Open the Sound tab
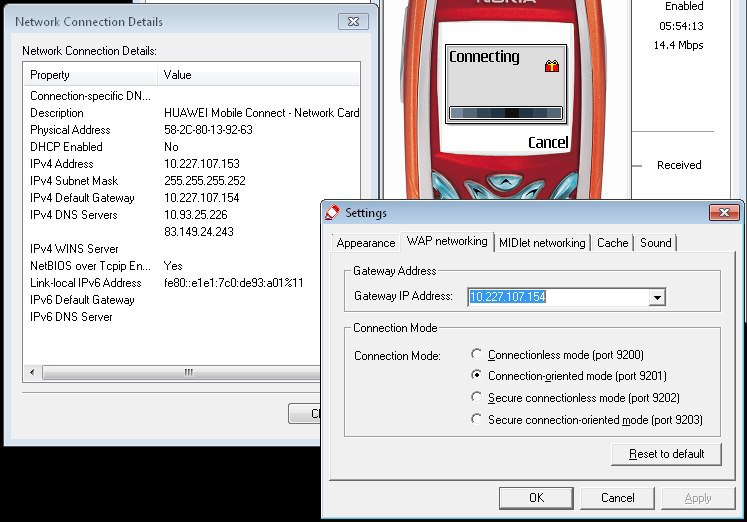Viewport: 747px width, 522px height. point(656,243)
